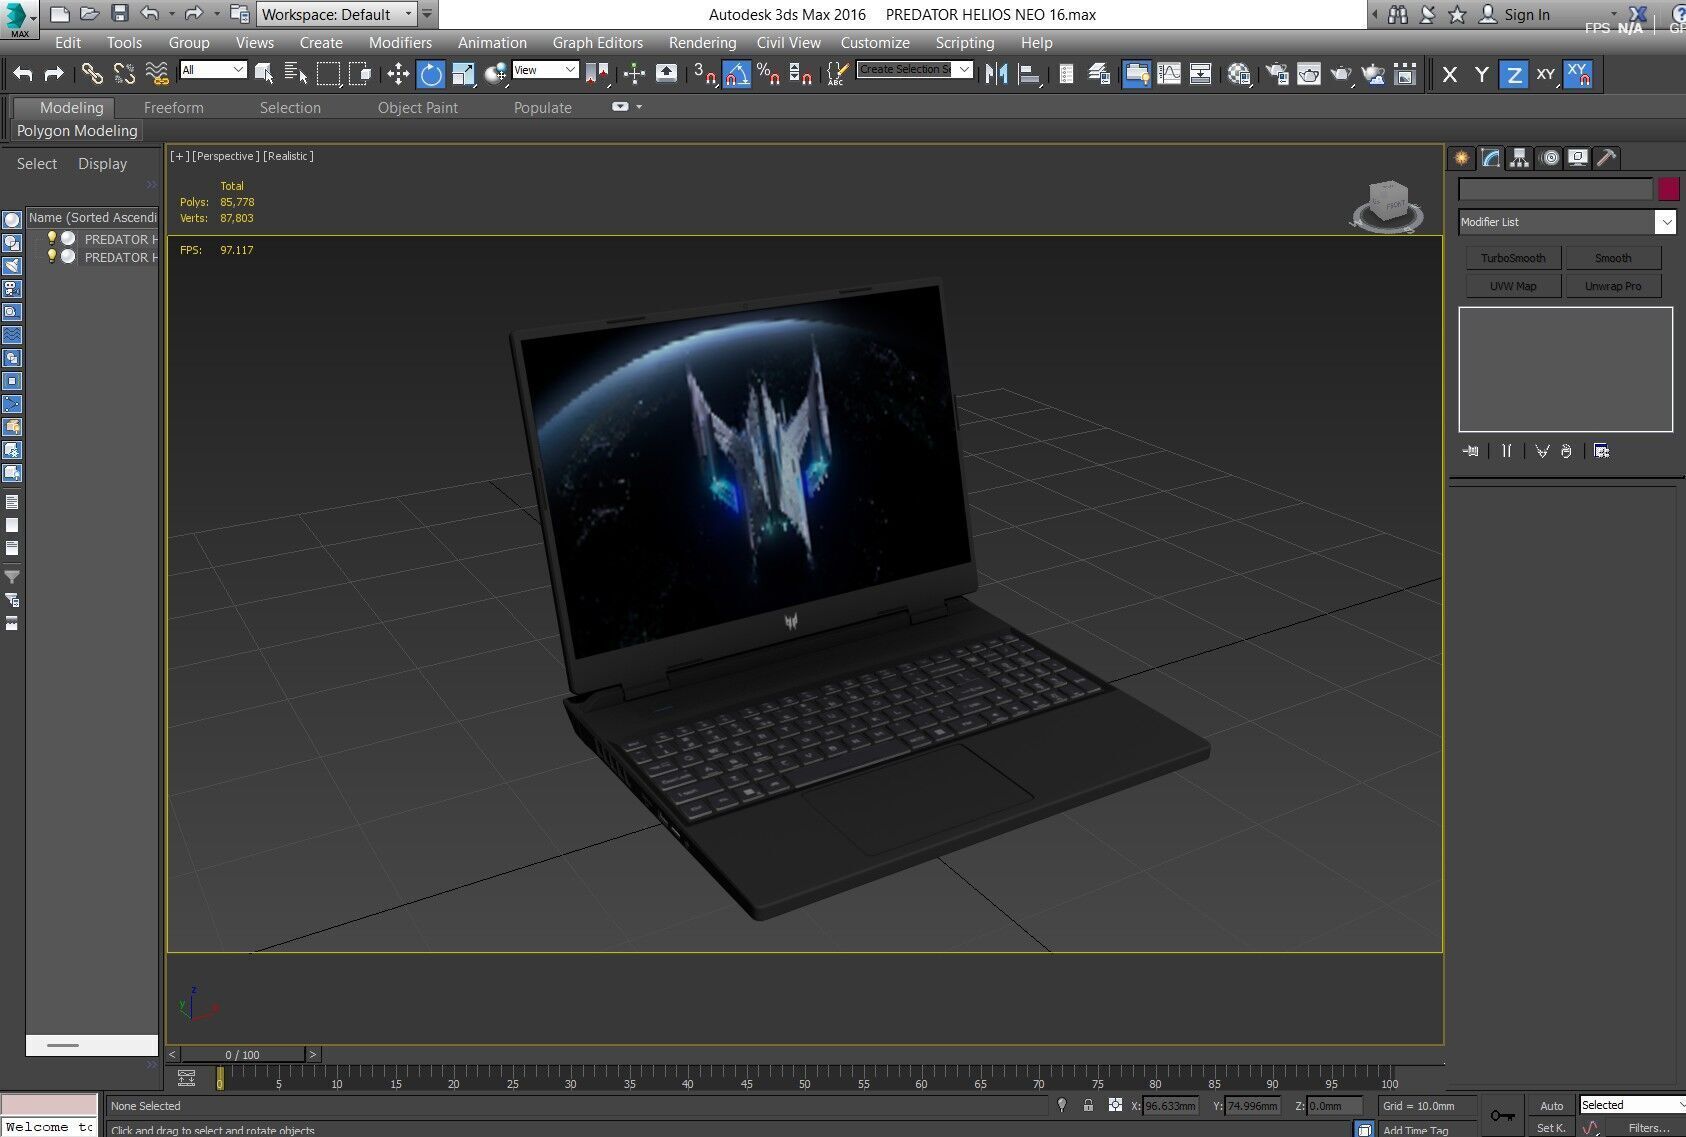This screenshot has width=1686, height=1137.
Task: Open the Manage Layers dialog icon
Action: point(1099,73)
